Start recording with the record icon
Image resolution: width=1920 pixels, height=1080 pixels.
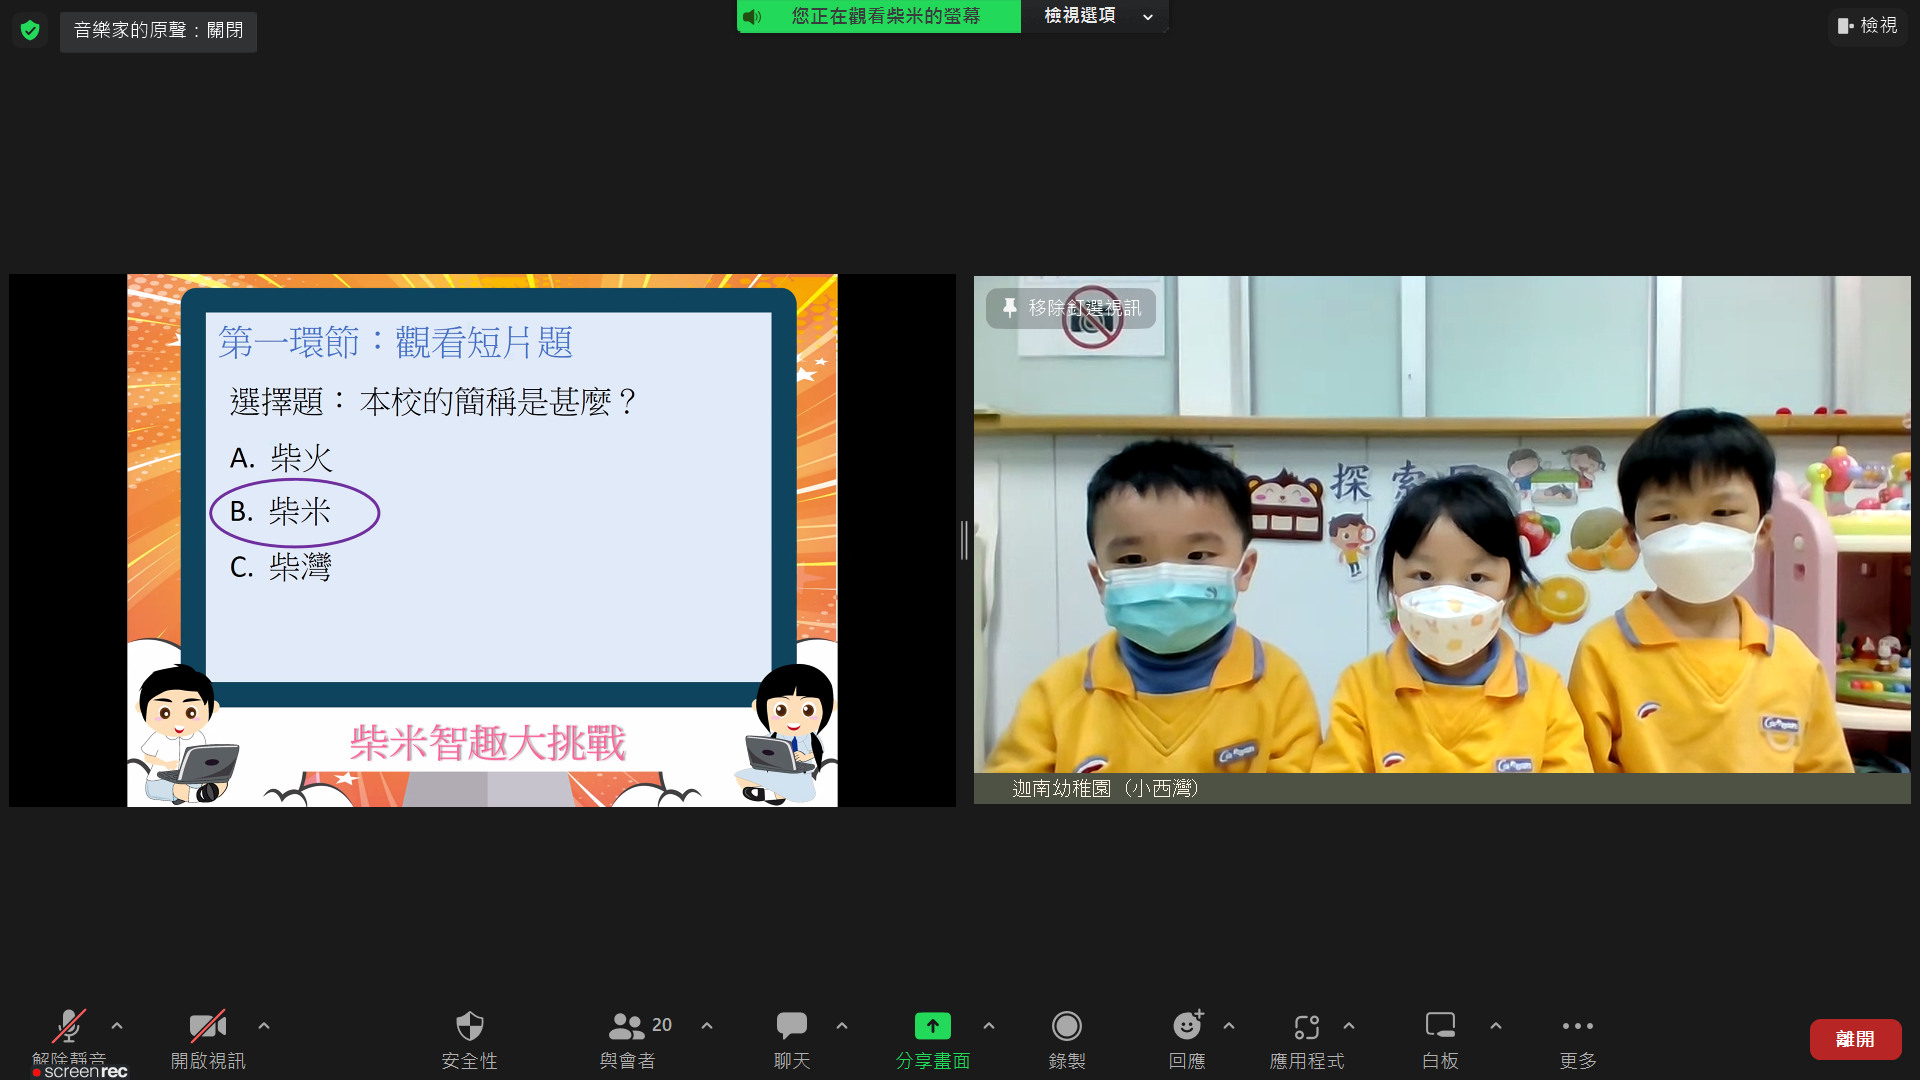1066,1027
